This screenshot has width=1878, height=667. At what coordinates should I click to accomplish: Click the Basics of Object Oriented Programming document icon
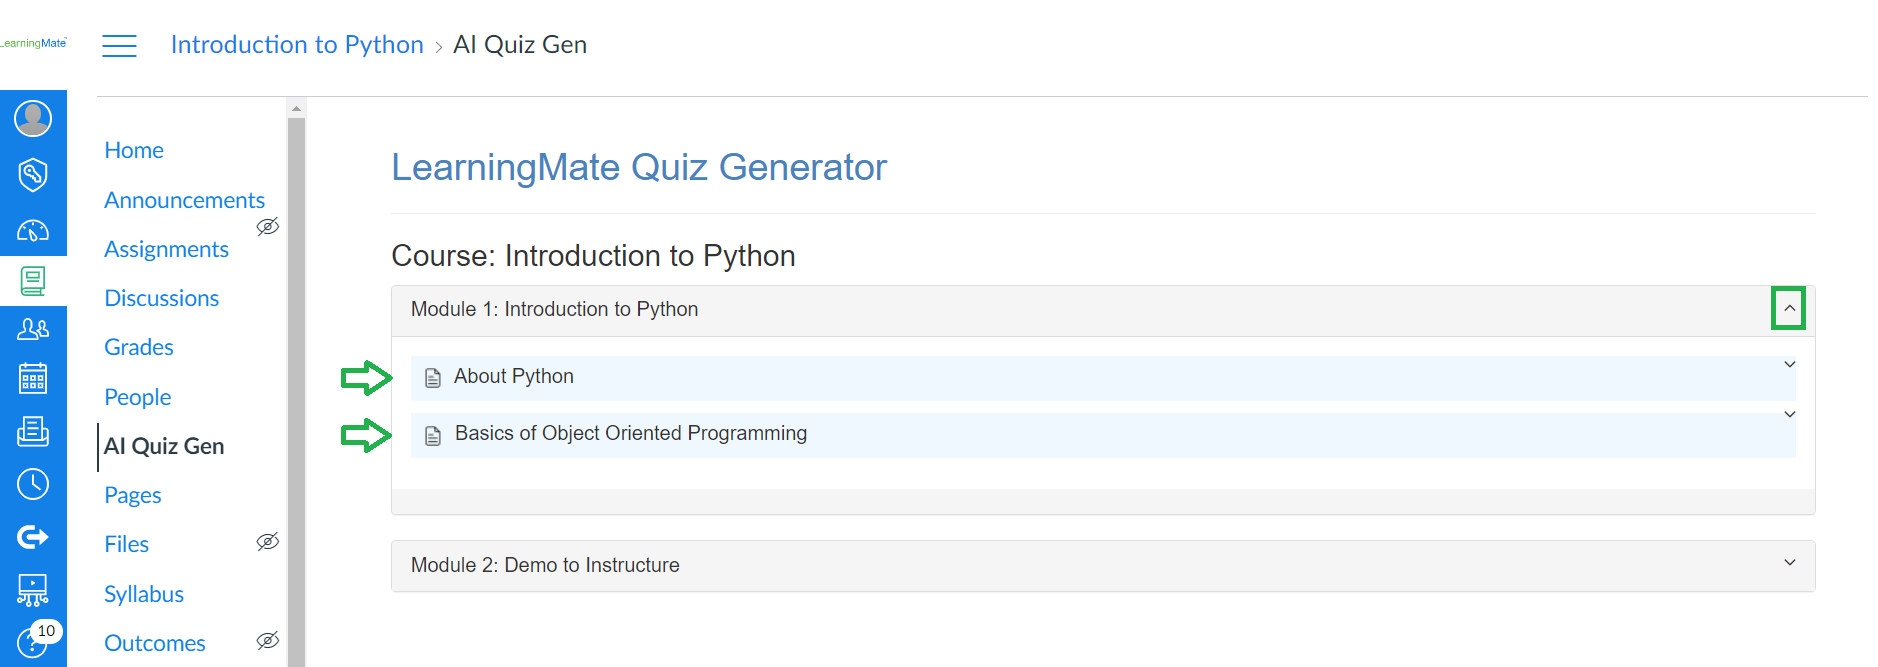point(433,436)
